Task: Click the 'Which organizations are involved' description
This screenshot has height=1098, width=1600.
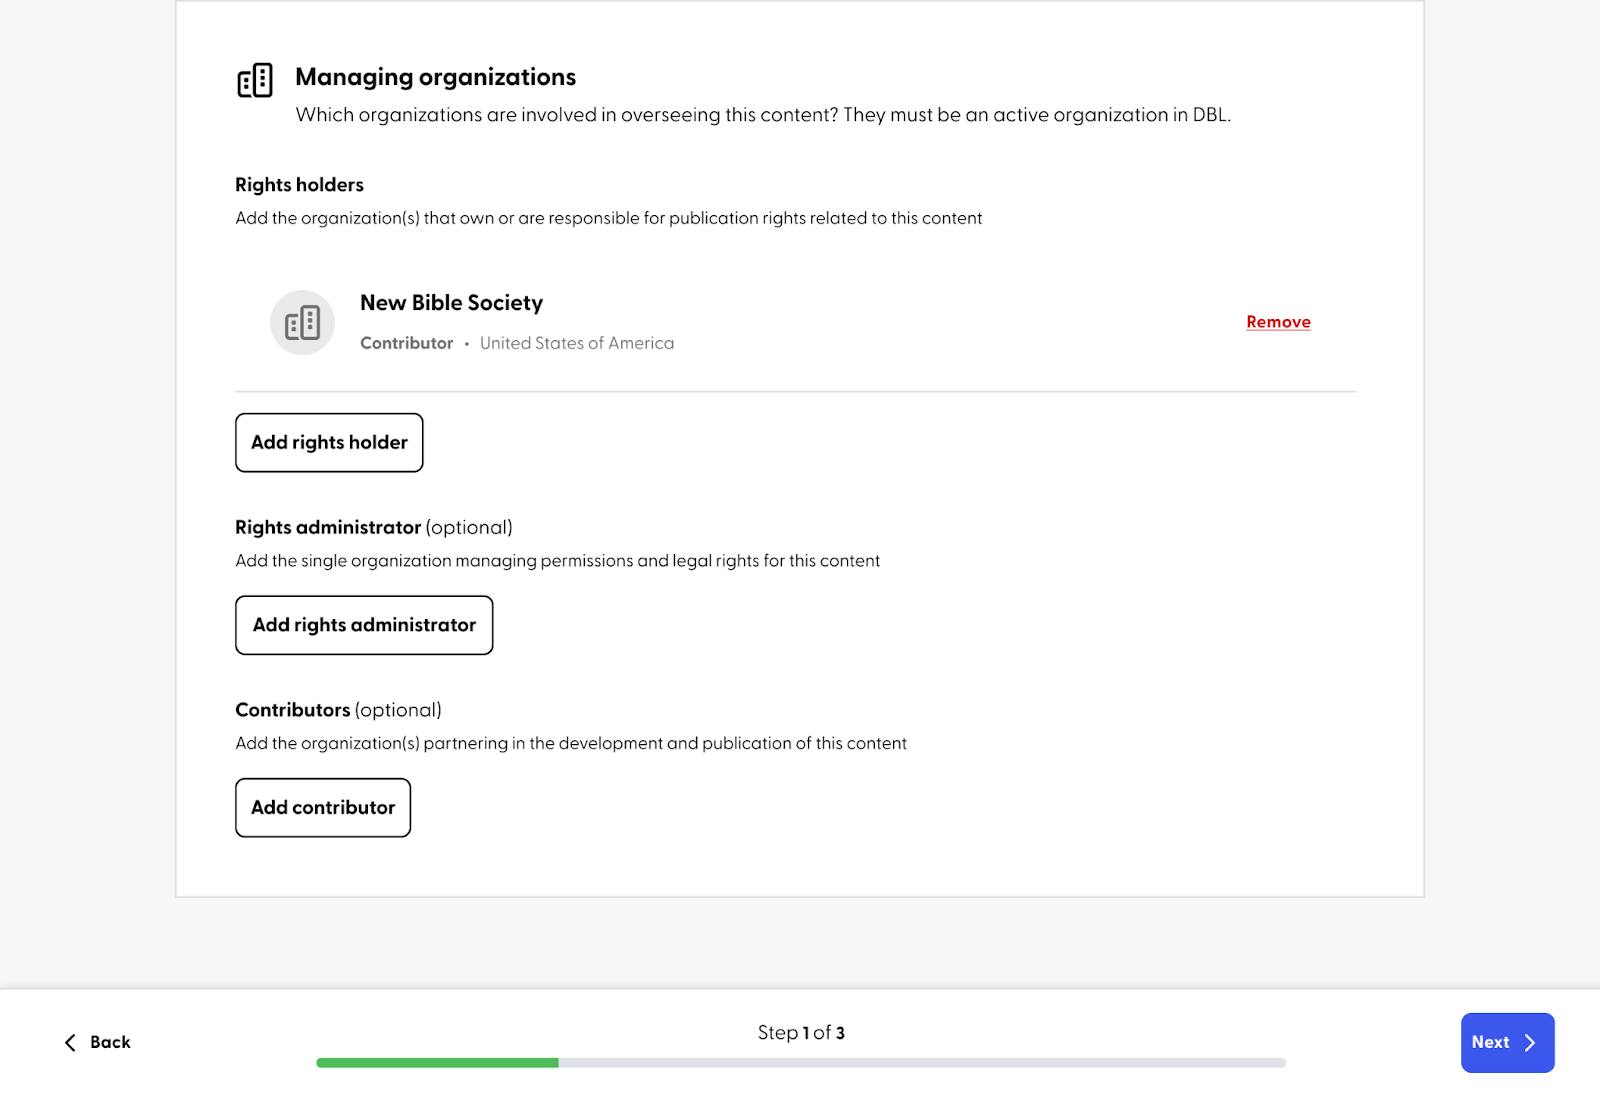Action: (763, 115)
